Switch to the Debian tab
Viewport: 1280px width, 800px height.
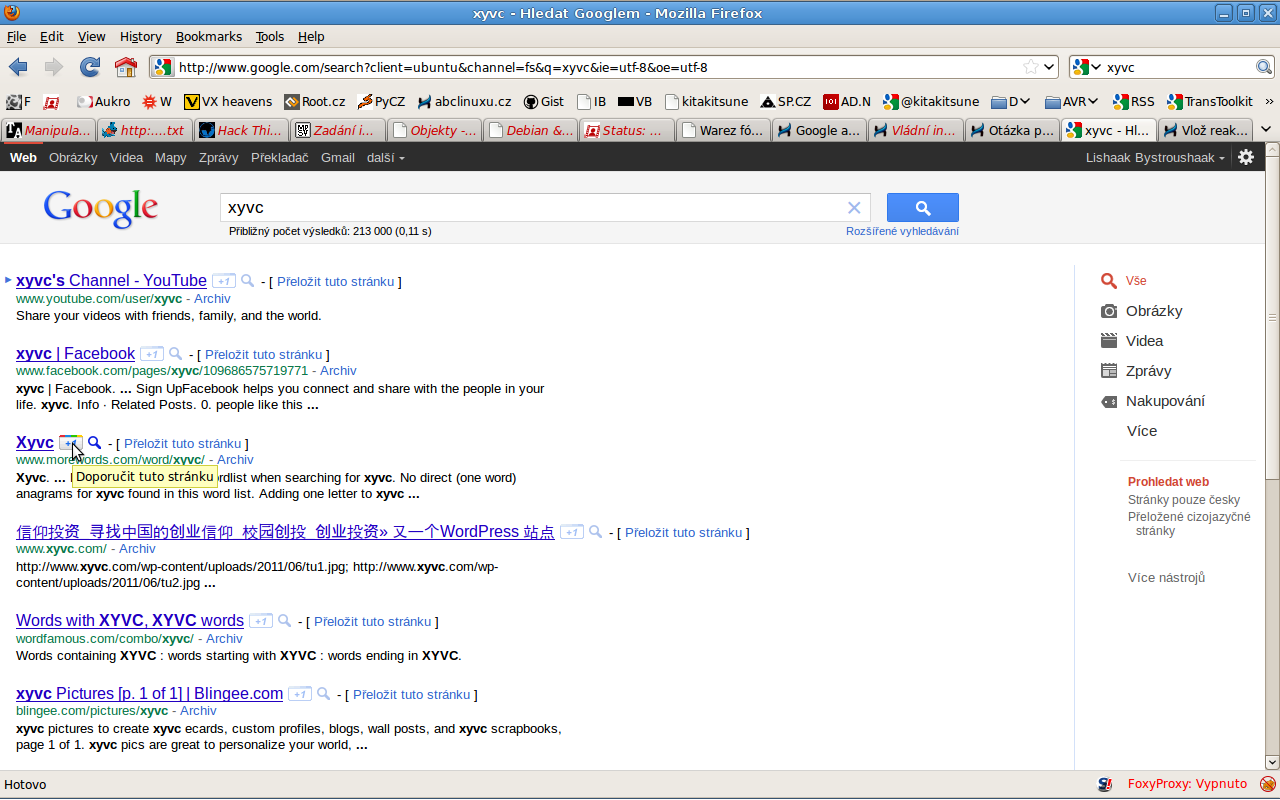coord(530,130)
